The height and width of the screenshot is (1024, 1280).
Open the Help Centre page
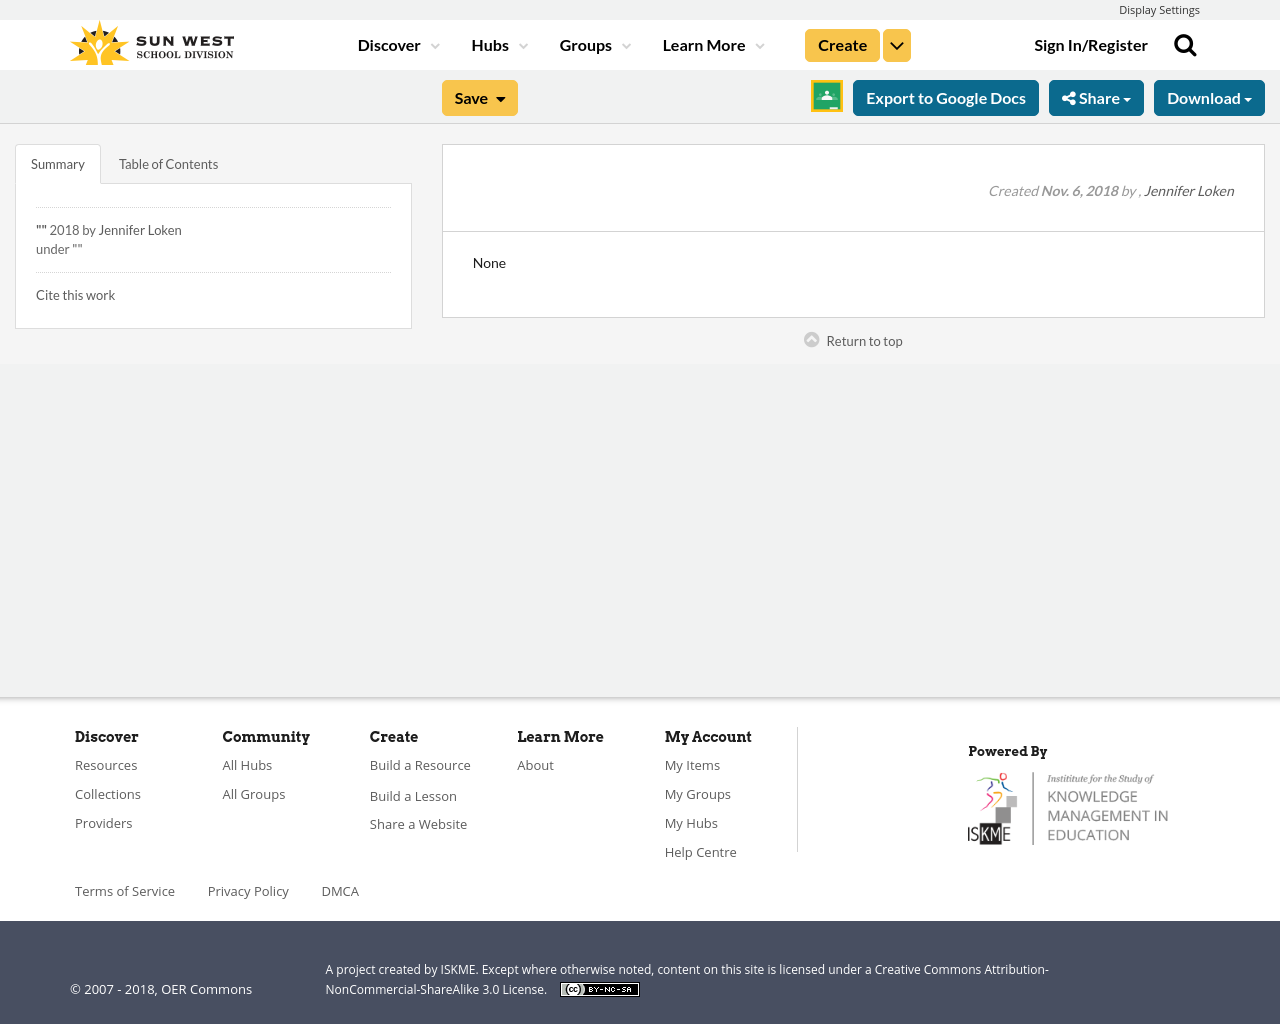tap(700, 851)
